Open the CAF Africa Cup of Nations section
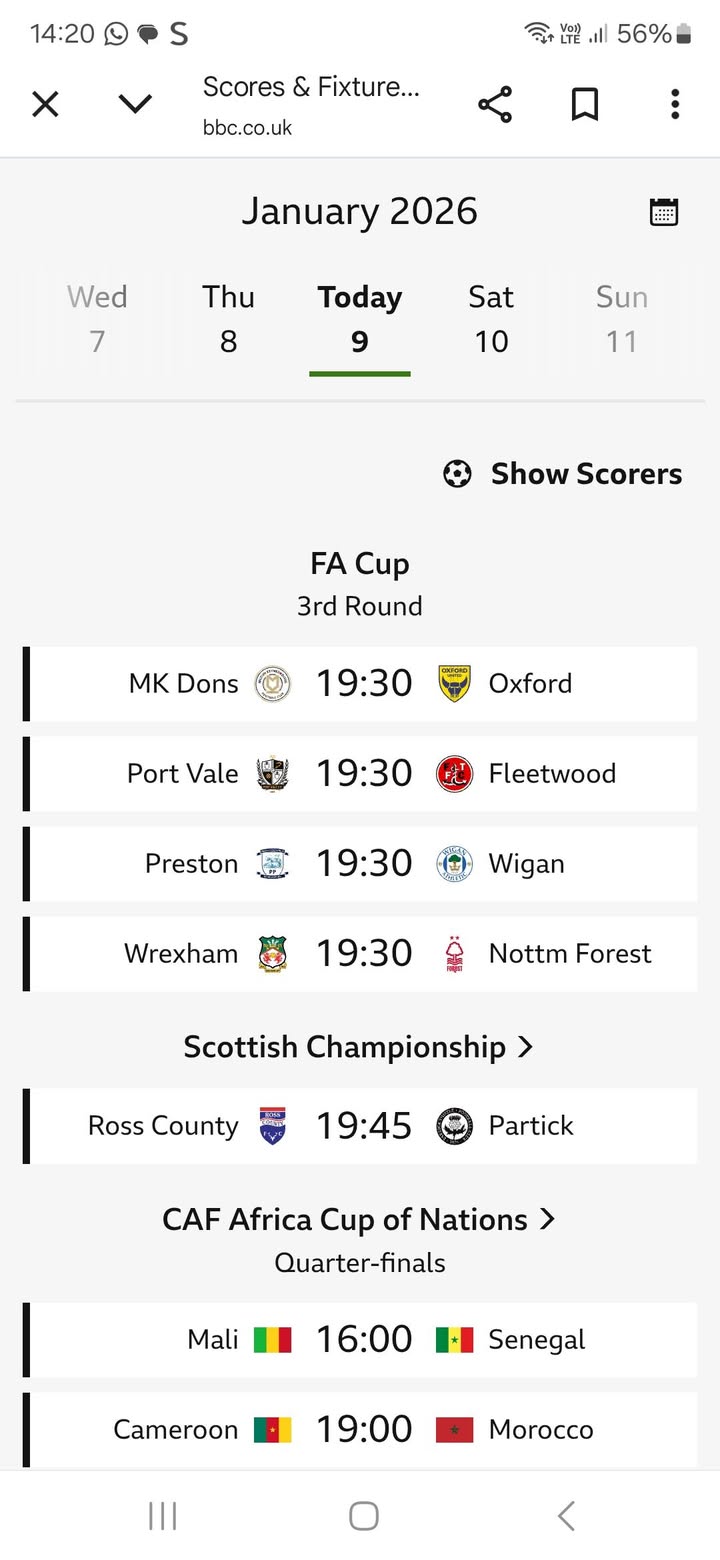Image resolution: width=720 pixels, height=1560 pixels. point(359,1220)
